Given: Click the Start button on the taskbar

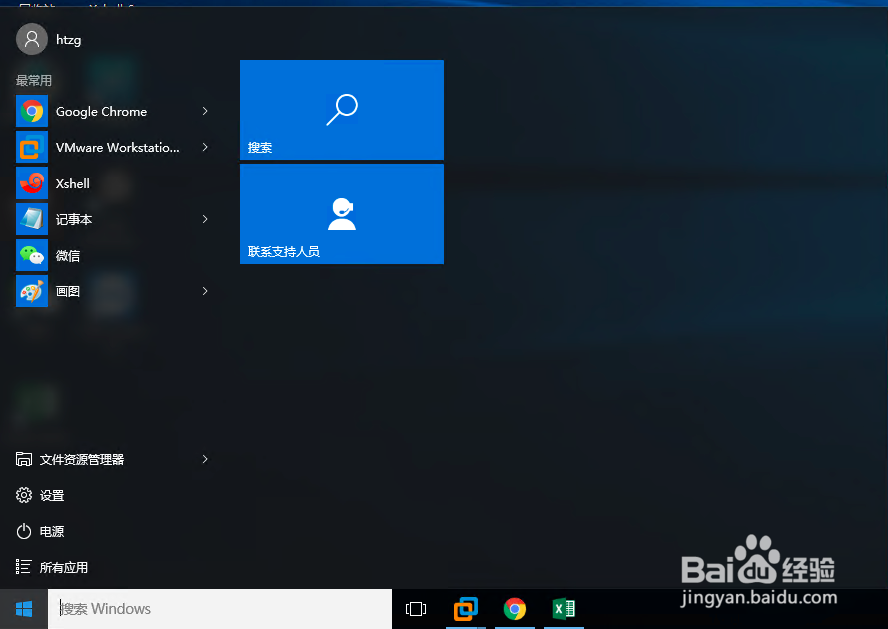Looking at the screenshot, I should (x=23, y=608).
